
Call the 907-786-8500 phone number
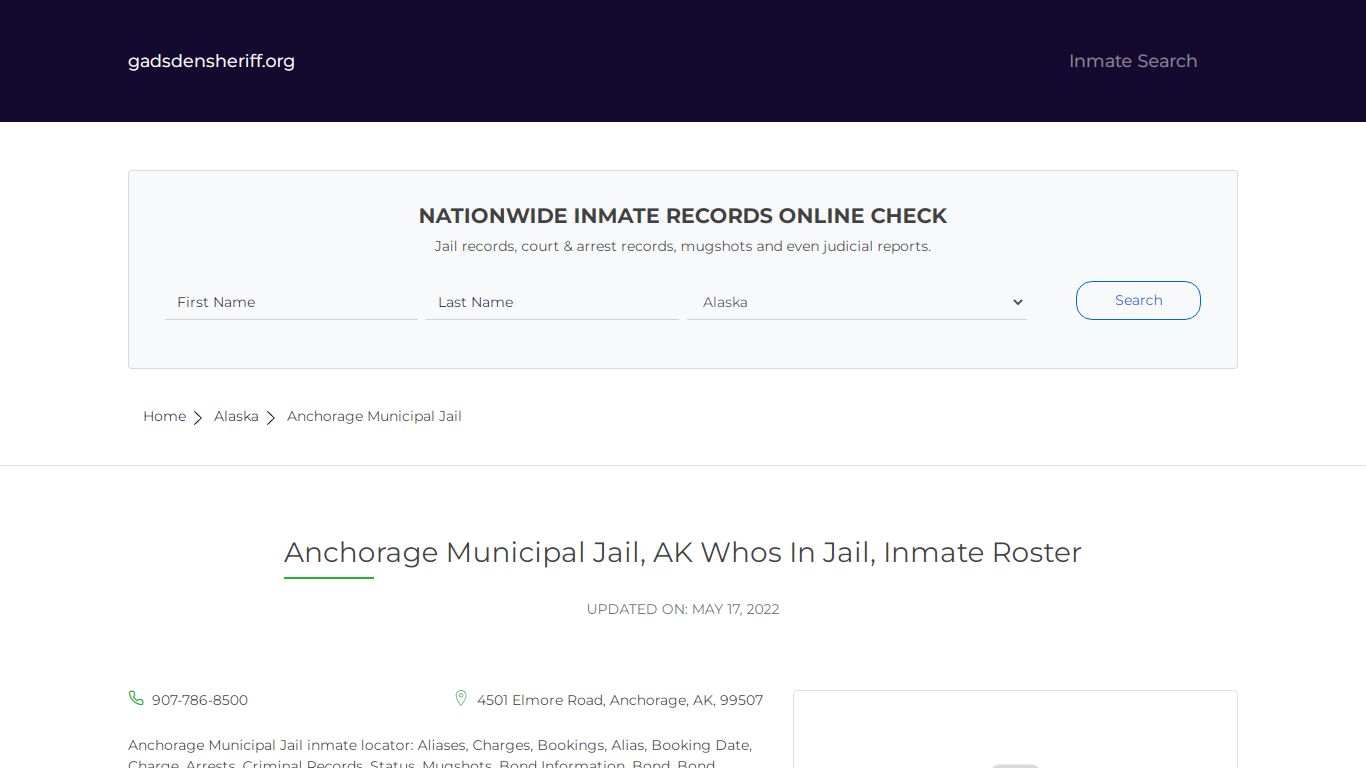(x=200, y=700)
